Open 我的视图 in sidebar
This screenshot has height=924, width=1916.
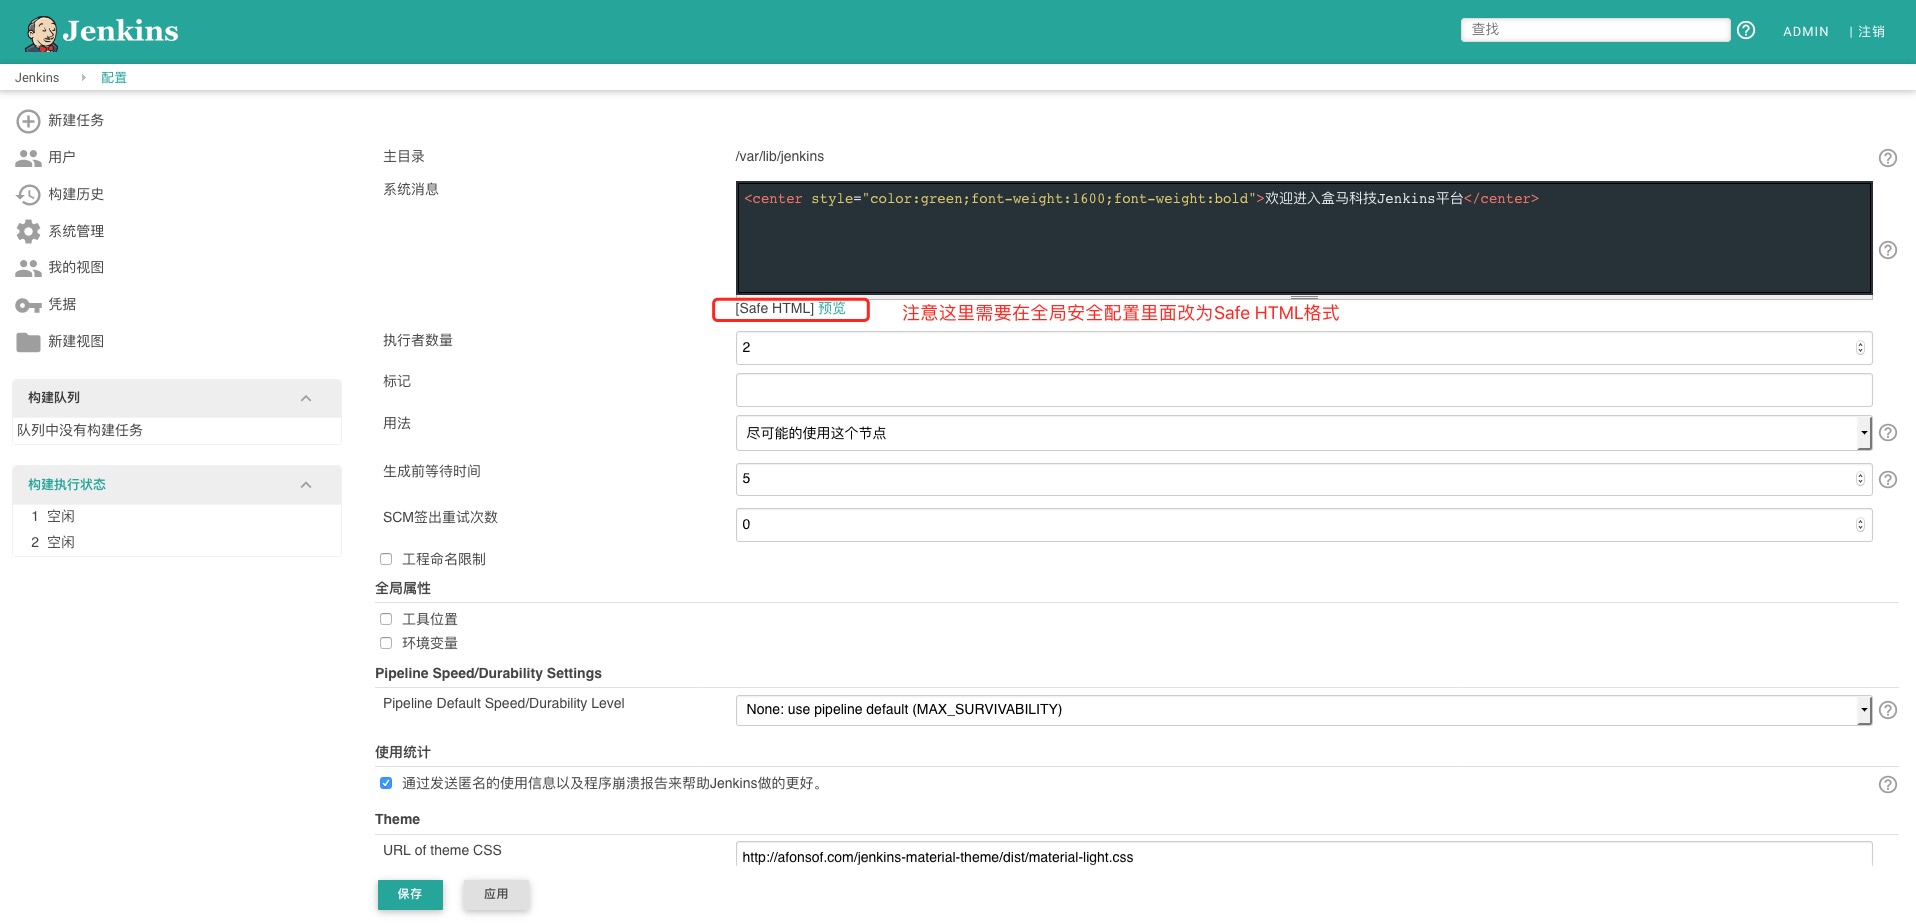[76, 267]
